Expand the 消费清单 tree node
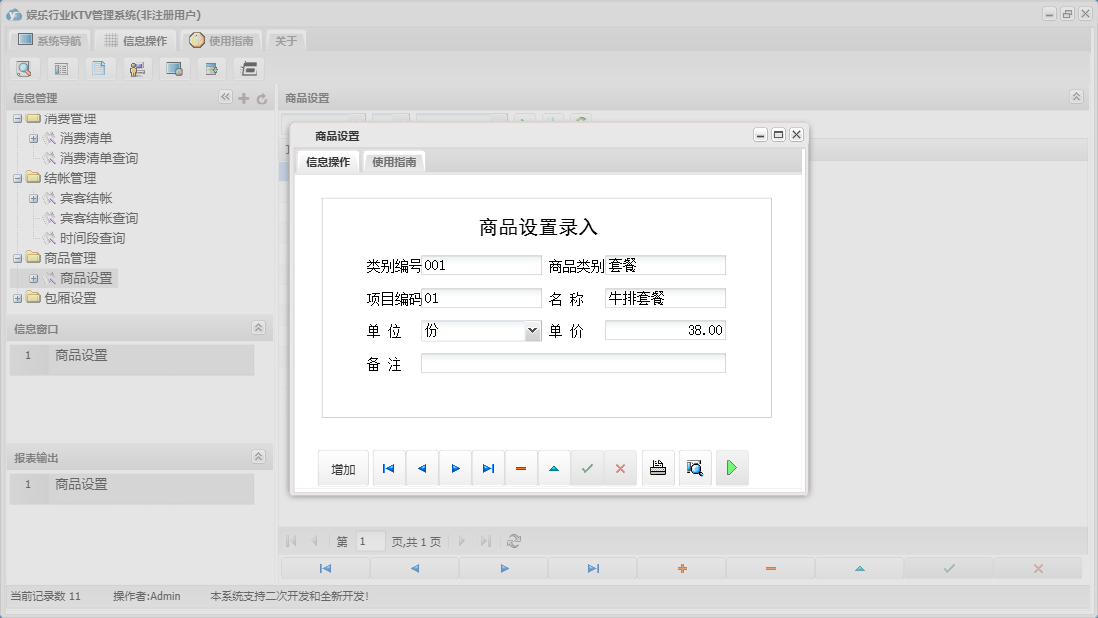The width and height of the screenshot is (1098, 618). click(34, 138)
